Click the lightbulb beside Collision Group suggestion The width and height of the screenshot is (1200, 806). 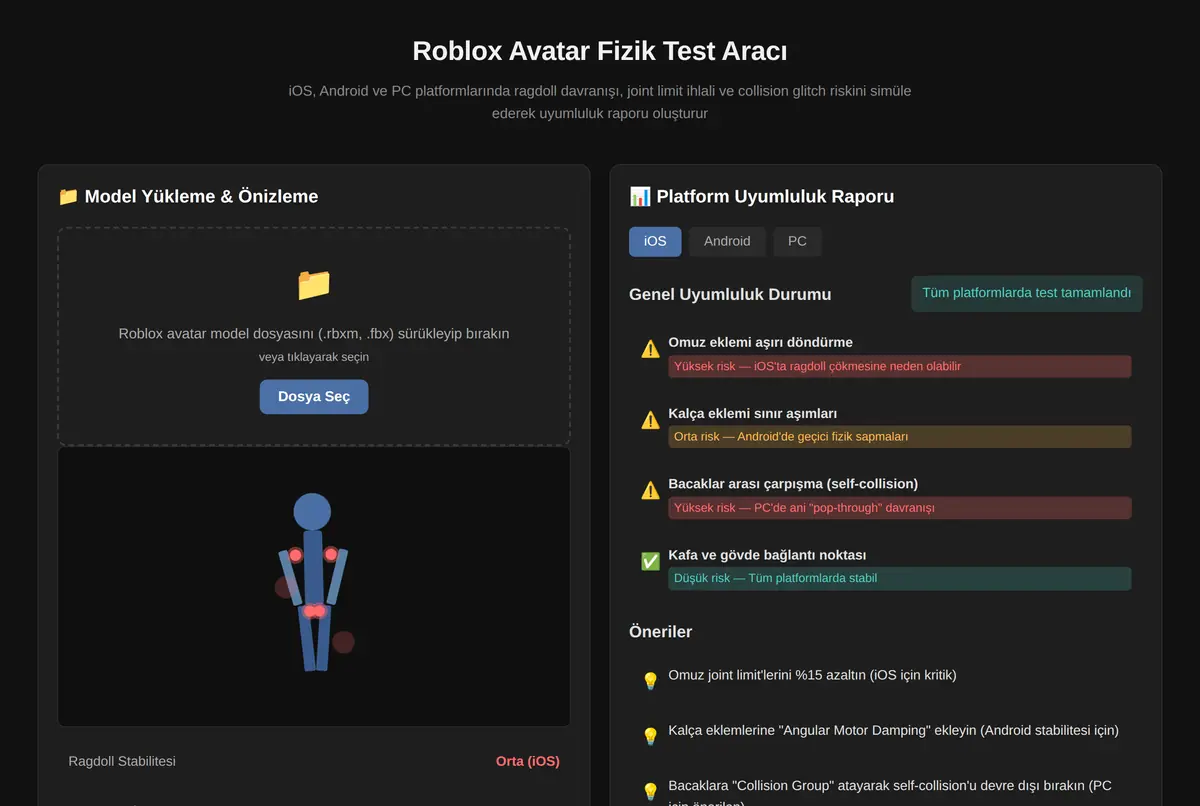pyautogui.click(x=650, y=791)
